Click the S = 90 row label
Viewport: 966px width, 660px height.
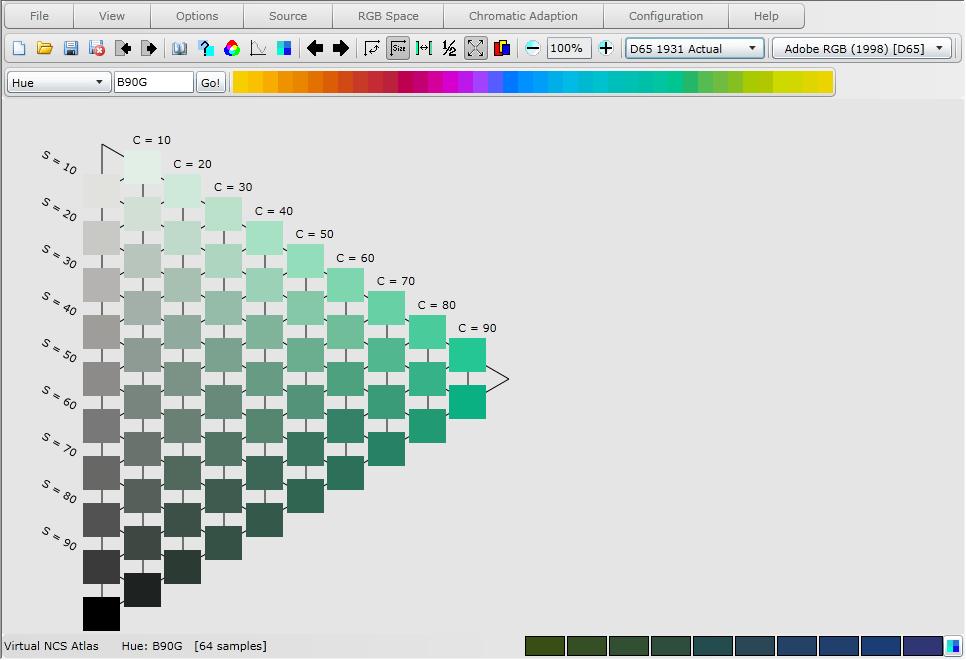pos(60,539)
